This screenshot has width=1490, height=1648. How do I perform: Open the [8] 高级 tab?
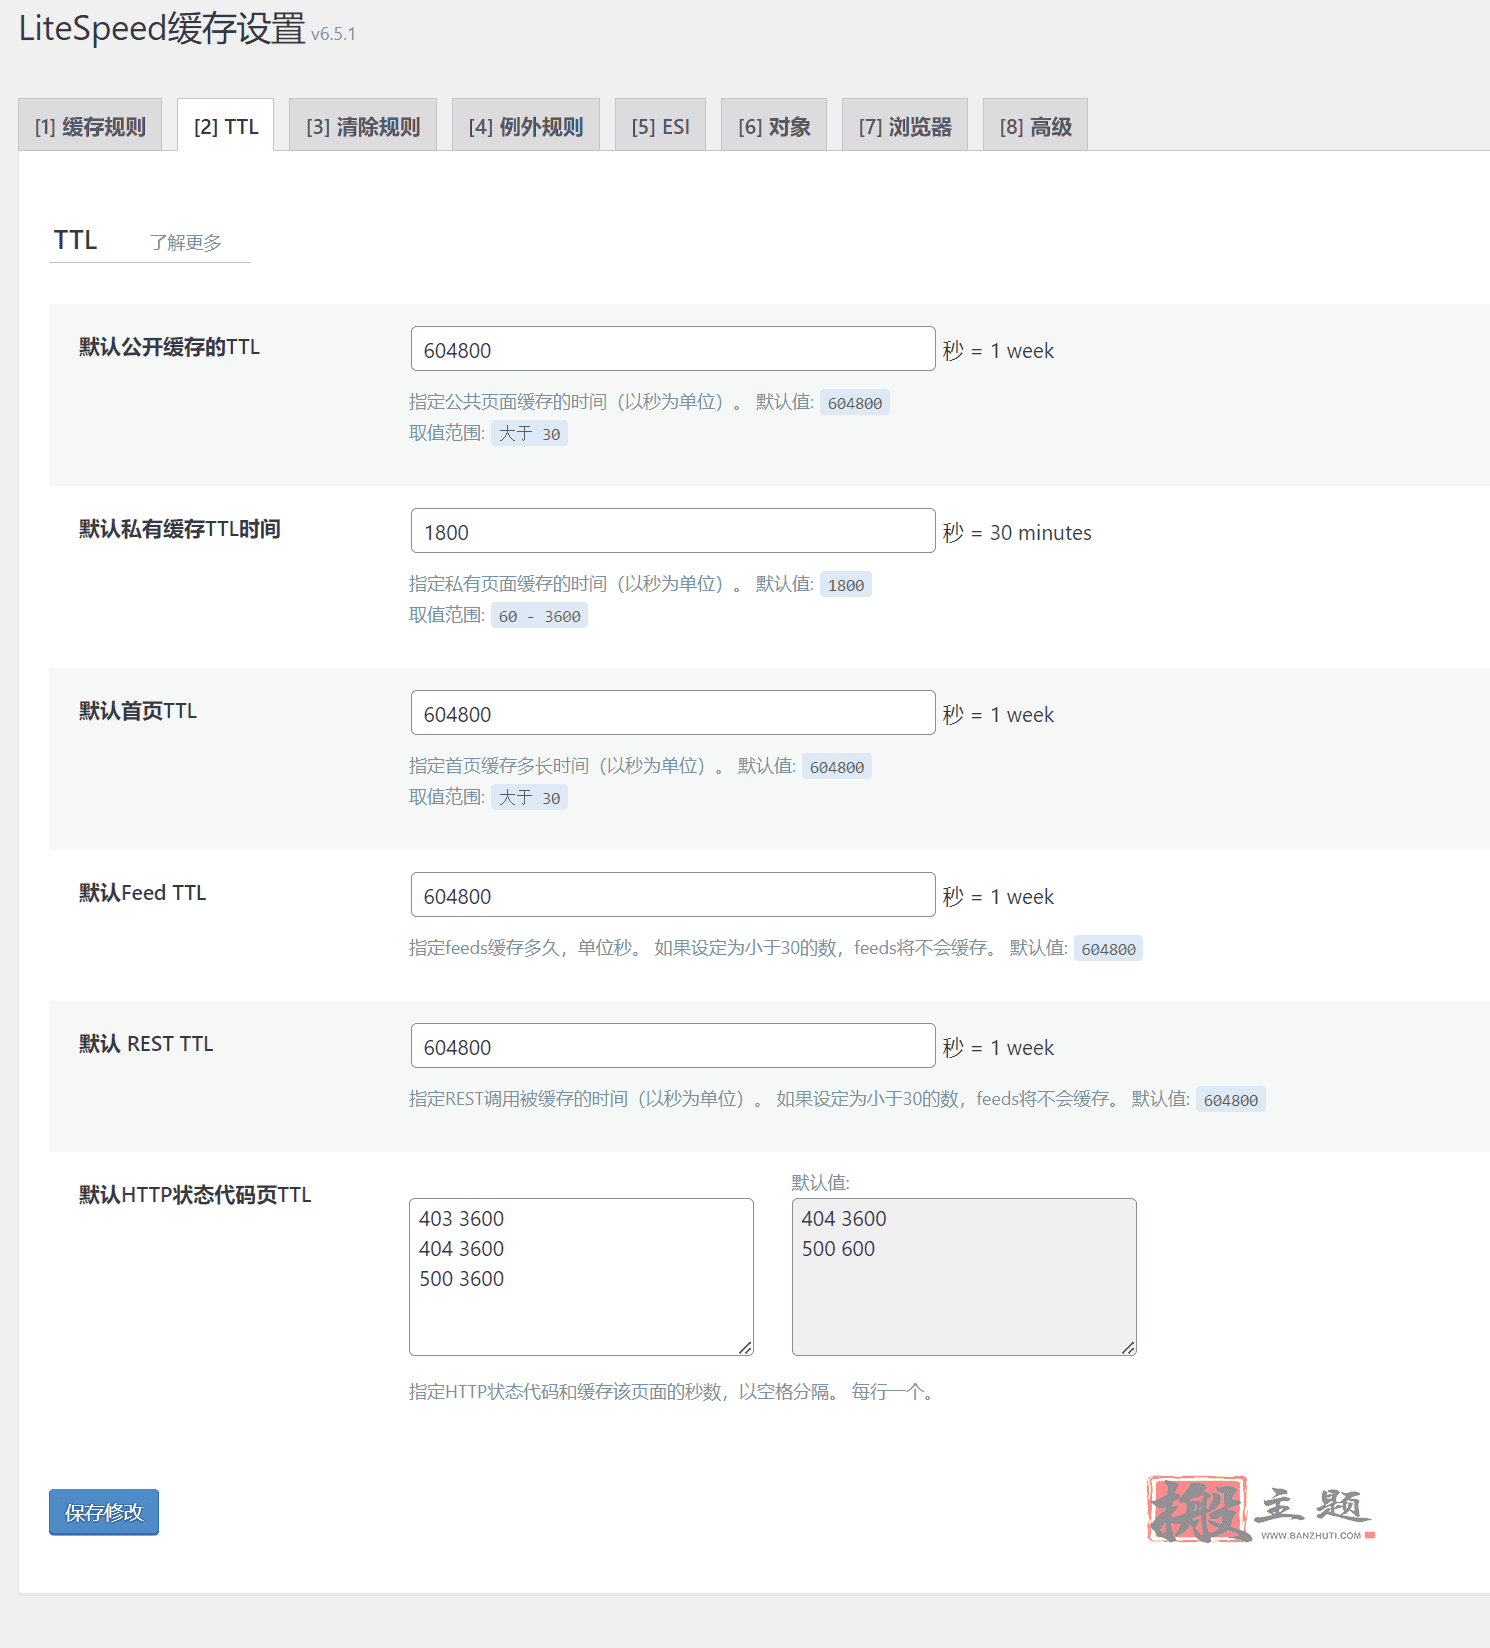click(x=1035, y=126)
